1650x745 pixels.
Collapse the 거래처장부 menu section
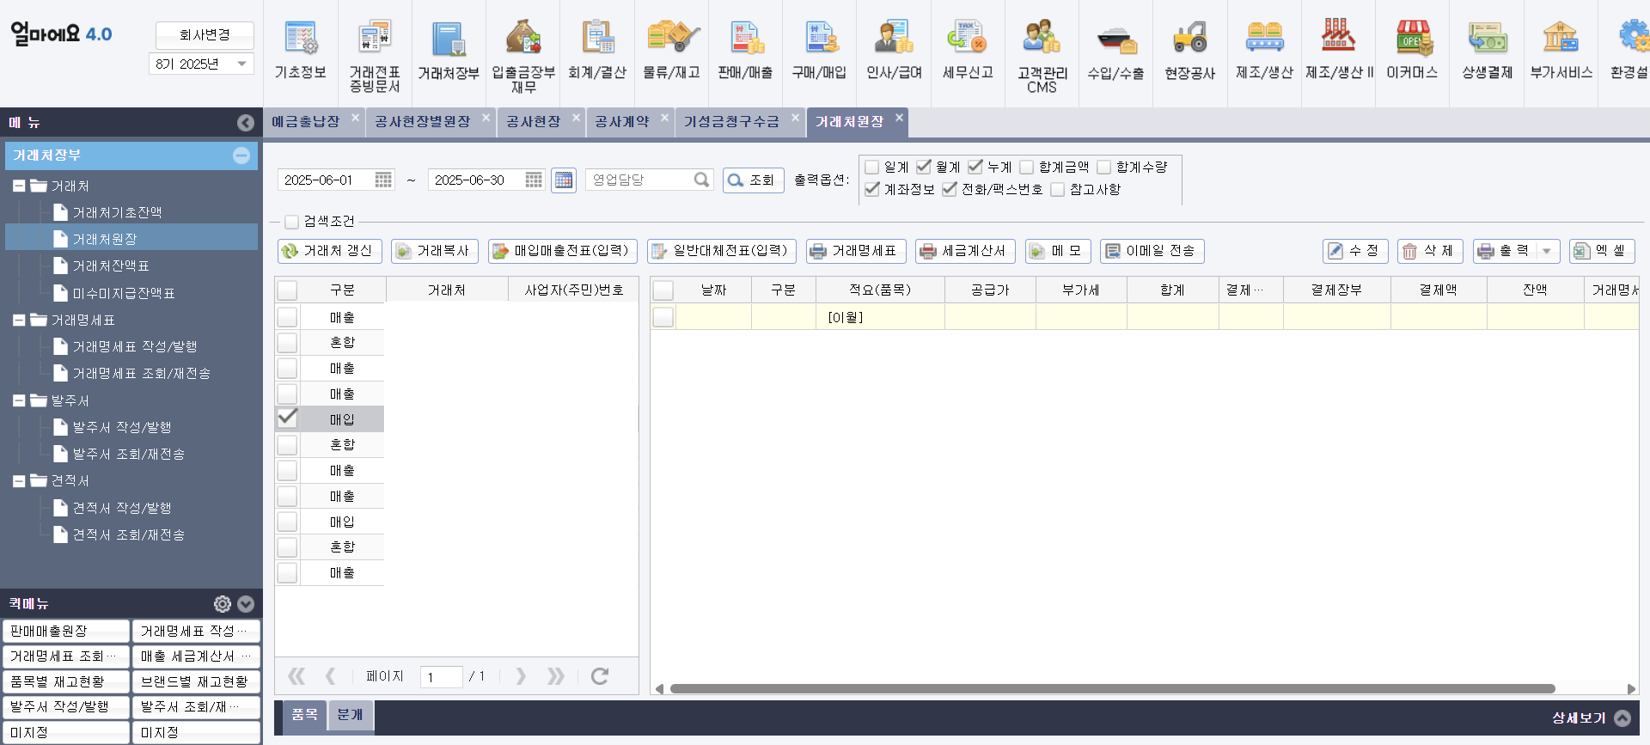241,156
